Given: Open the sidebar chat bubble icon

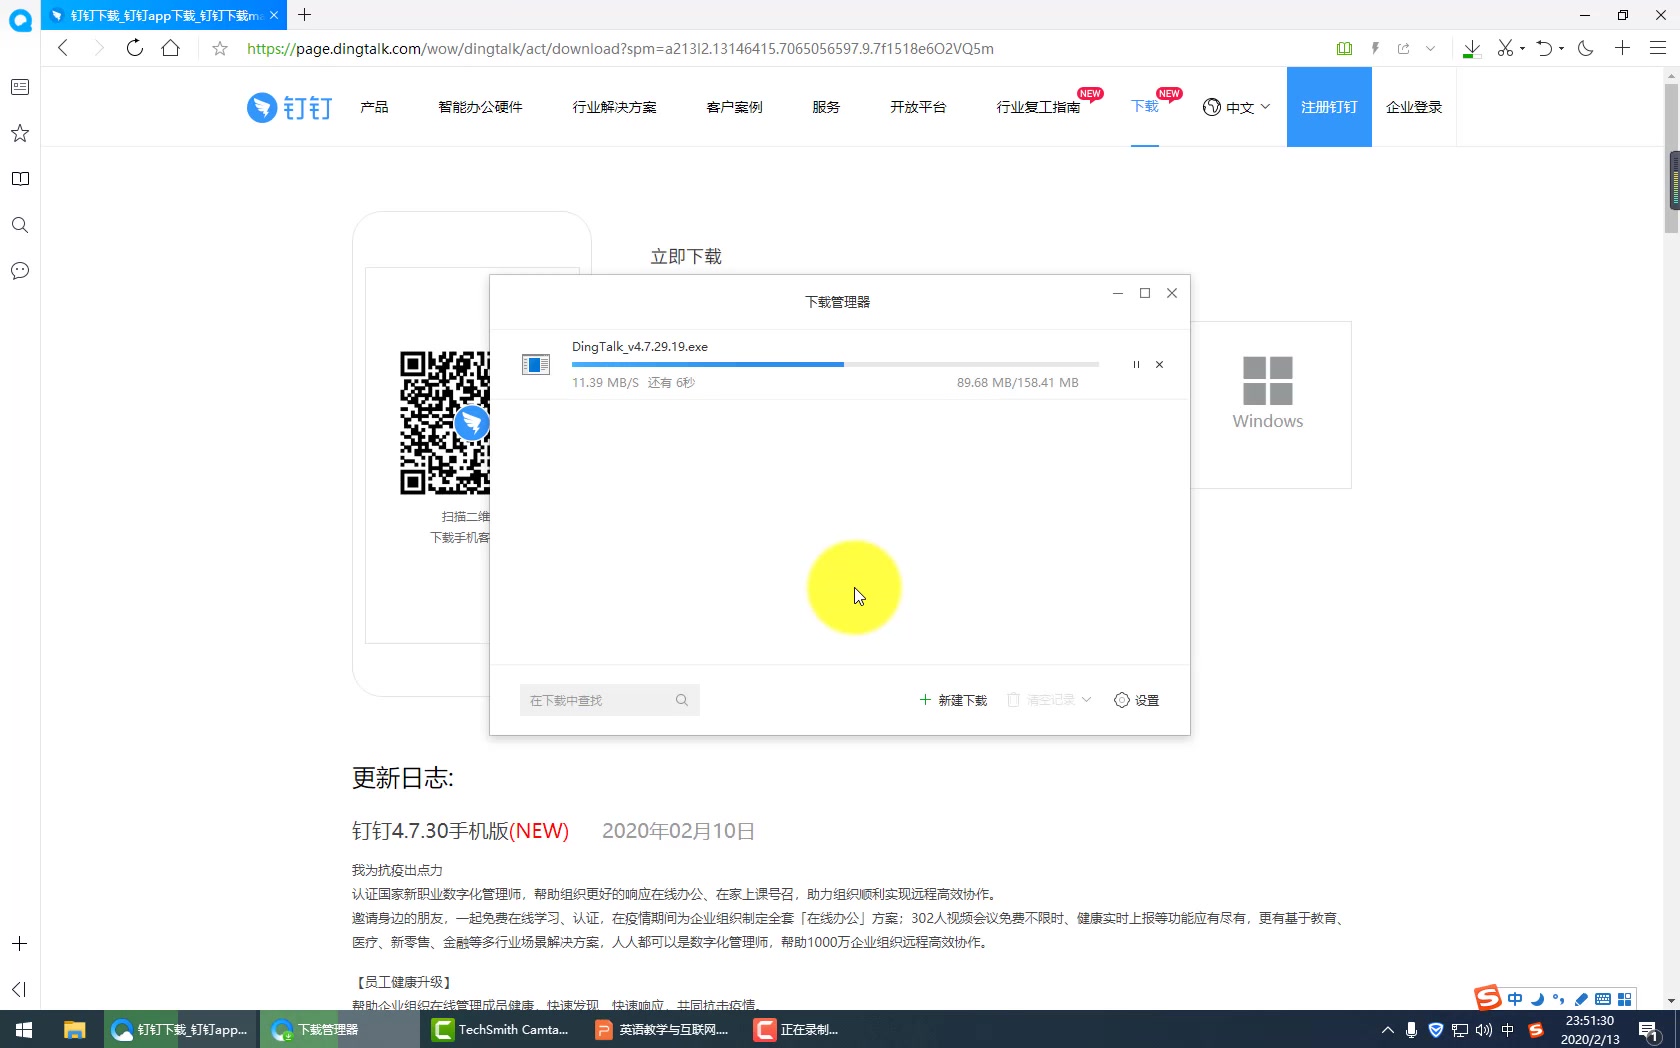Looking at the screenshot, I should click(20, 271).
